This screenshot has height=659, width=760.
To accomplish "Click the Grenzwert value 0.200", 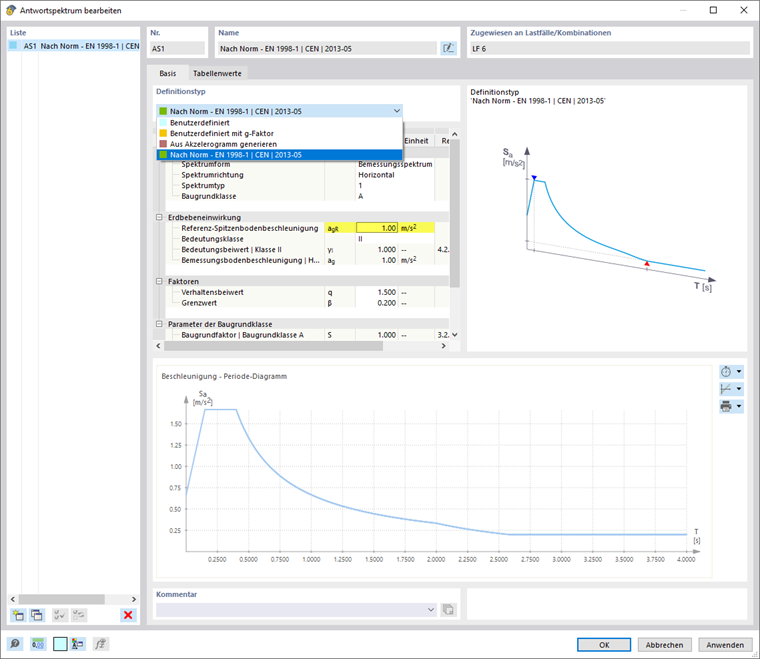I will [377, 303].
